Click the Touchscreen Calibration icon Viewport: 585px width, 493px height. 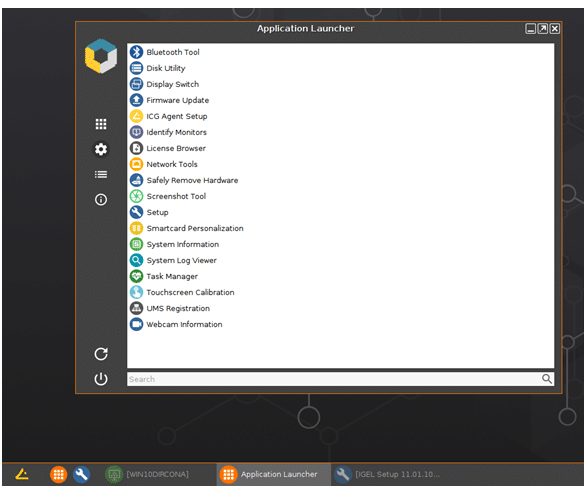pos(136,292)
